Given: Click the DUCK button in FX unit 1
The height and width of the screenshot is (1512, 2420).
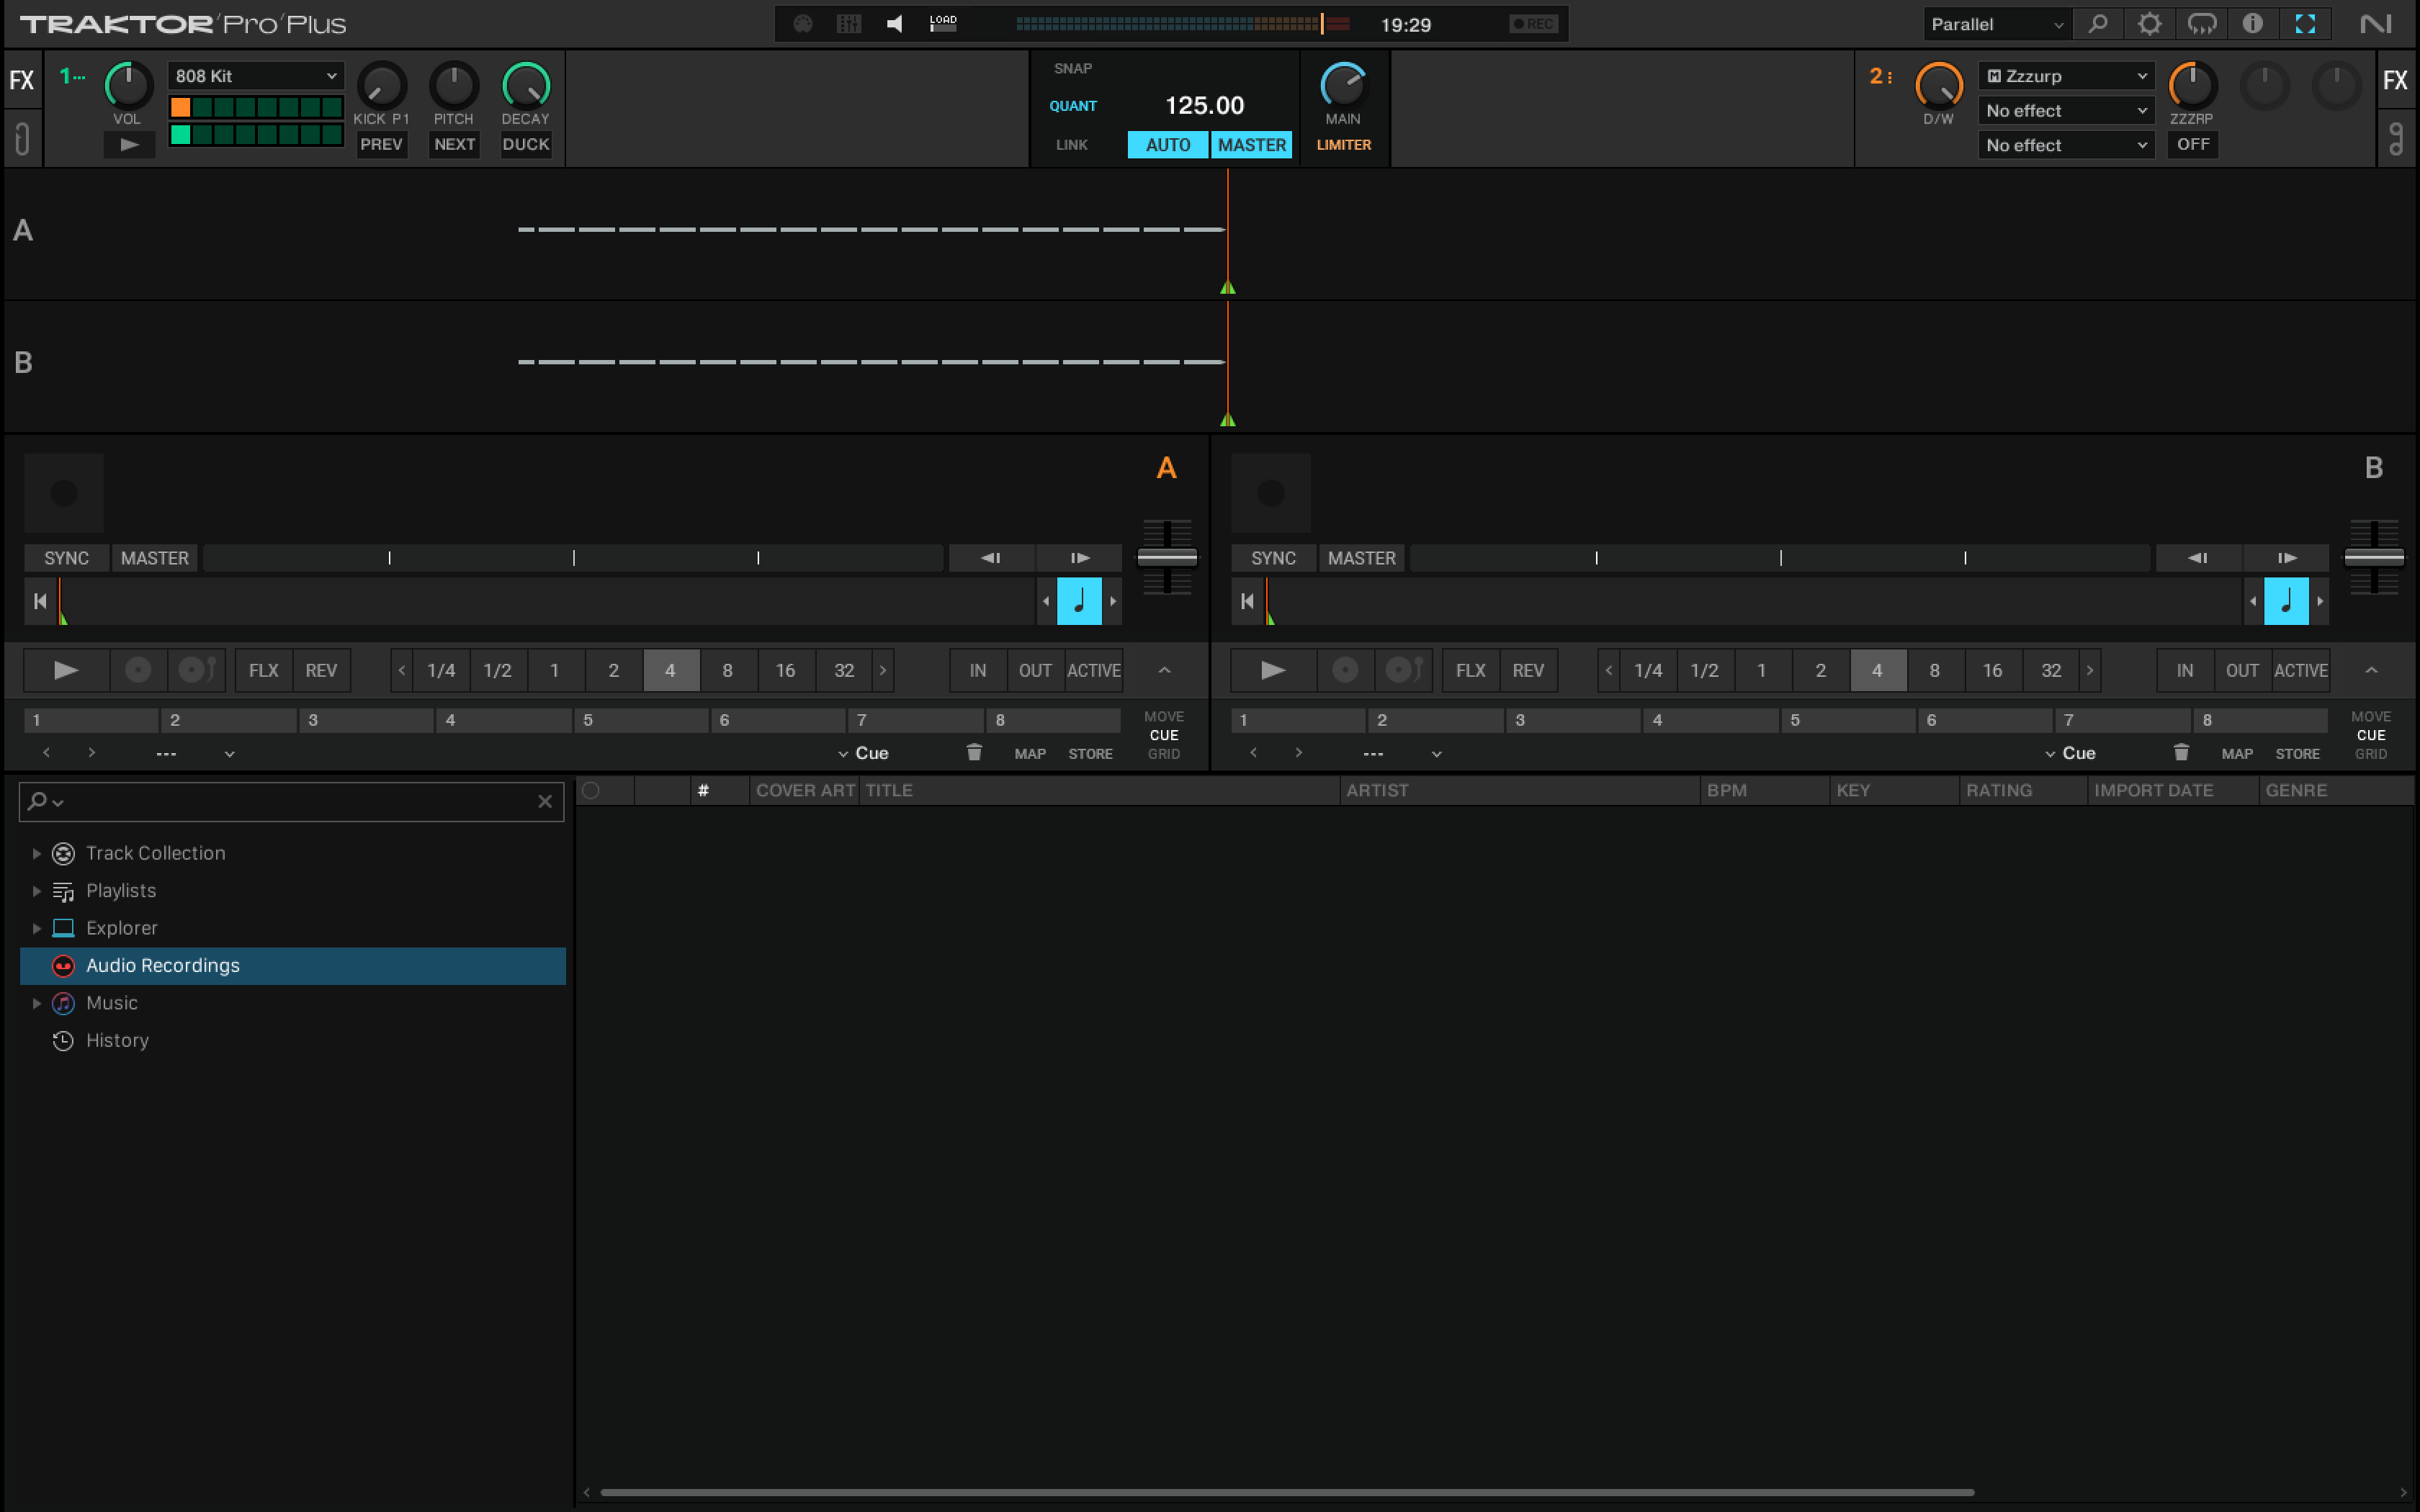Looking at the screenshot, I should point(525,144).
